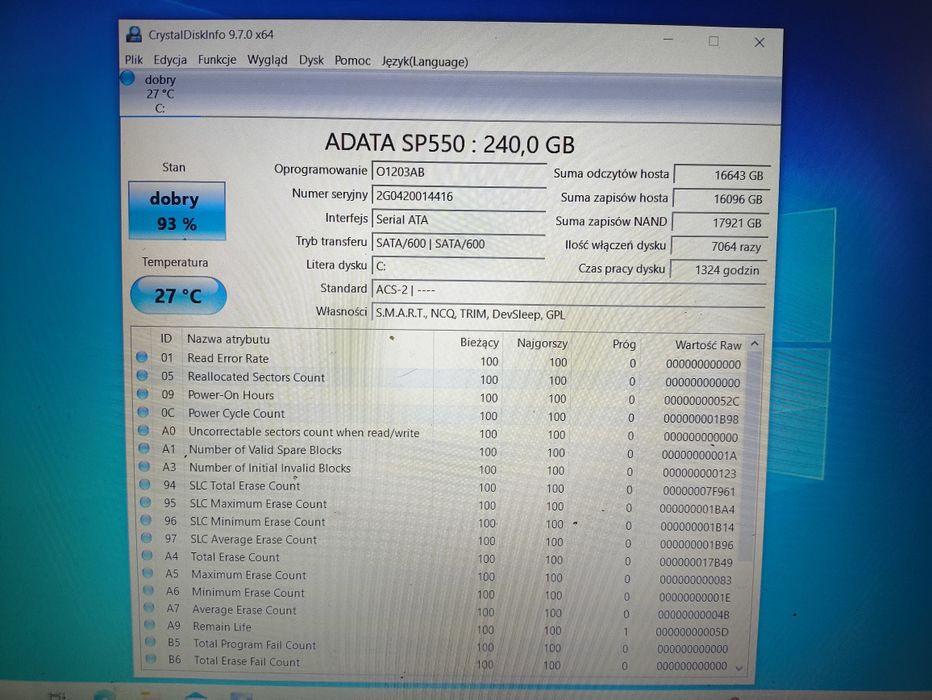Click raw value 00000007F961
This screenshot has height=700, width=932.
coord(699,491)
